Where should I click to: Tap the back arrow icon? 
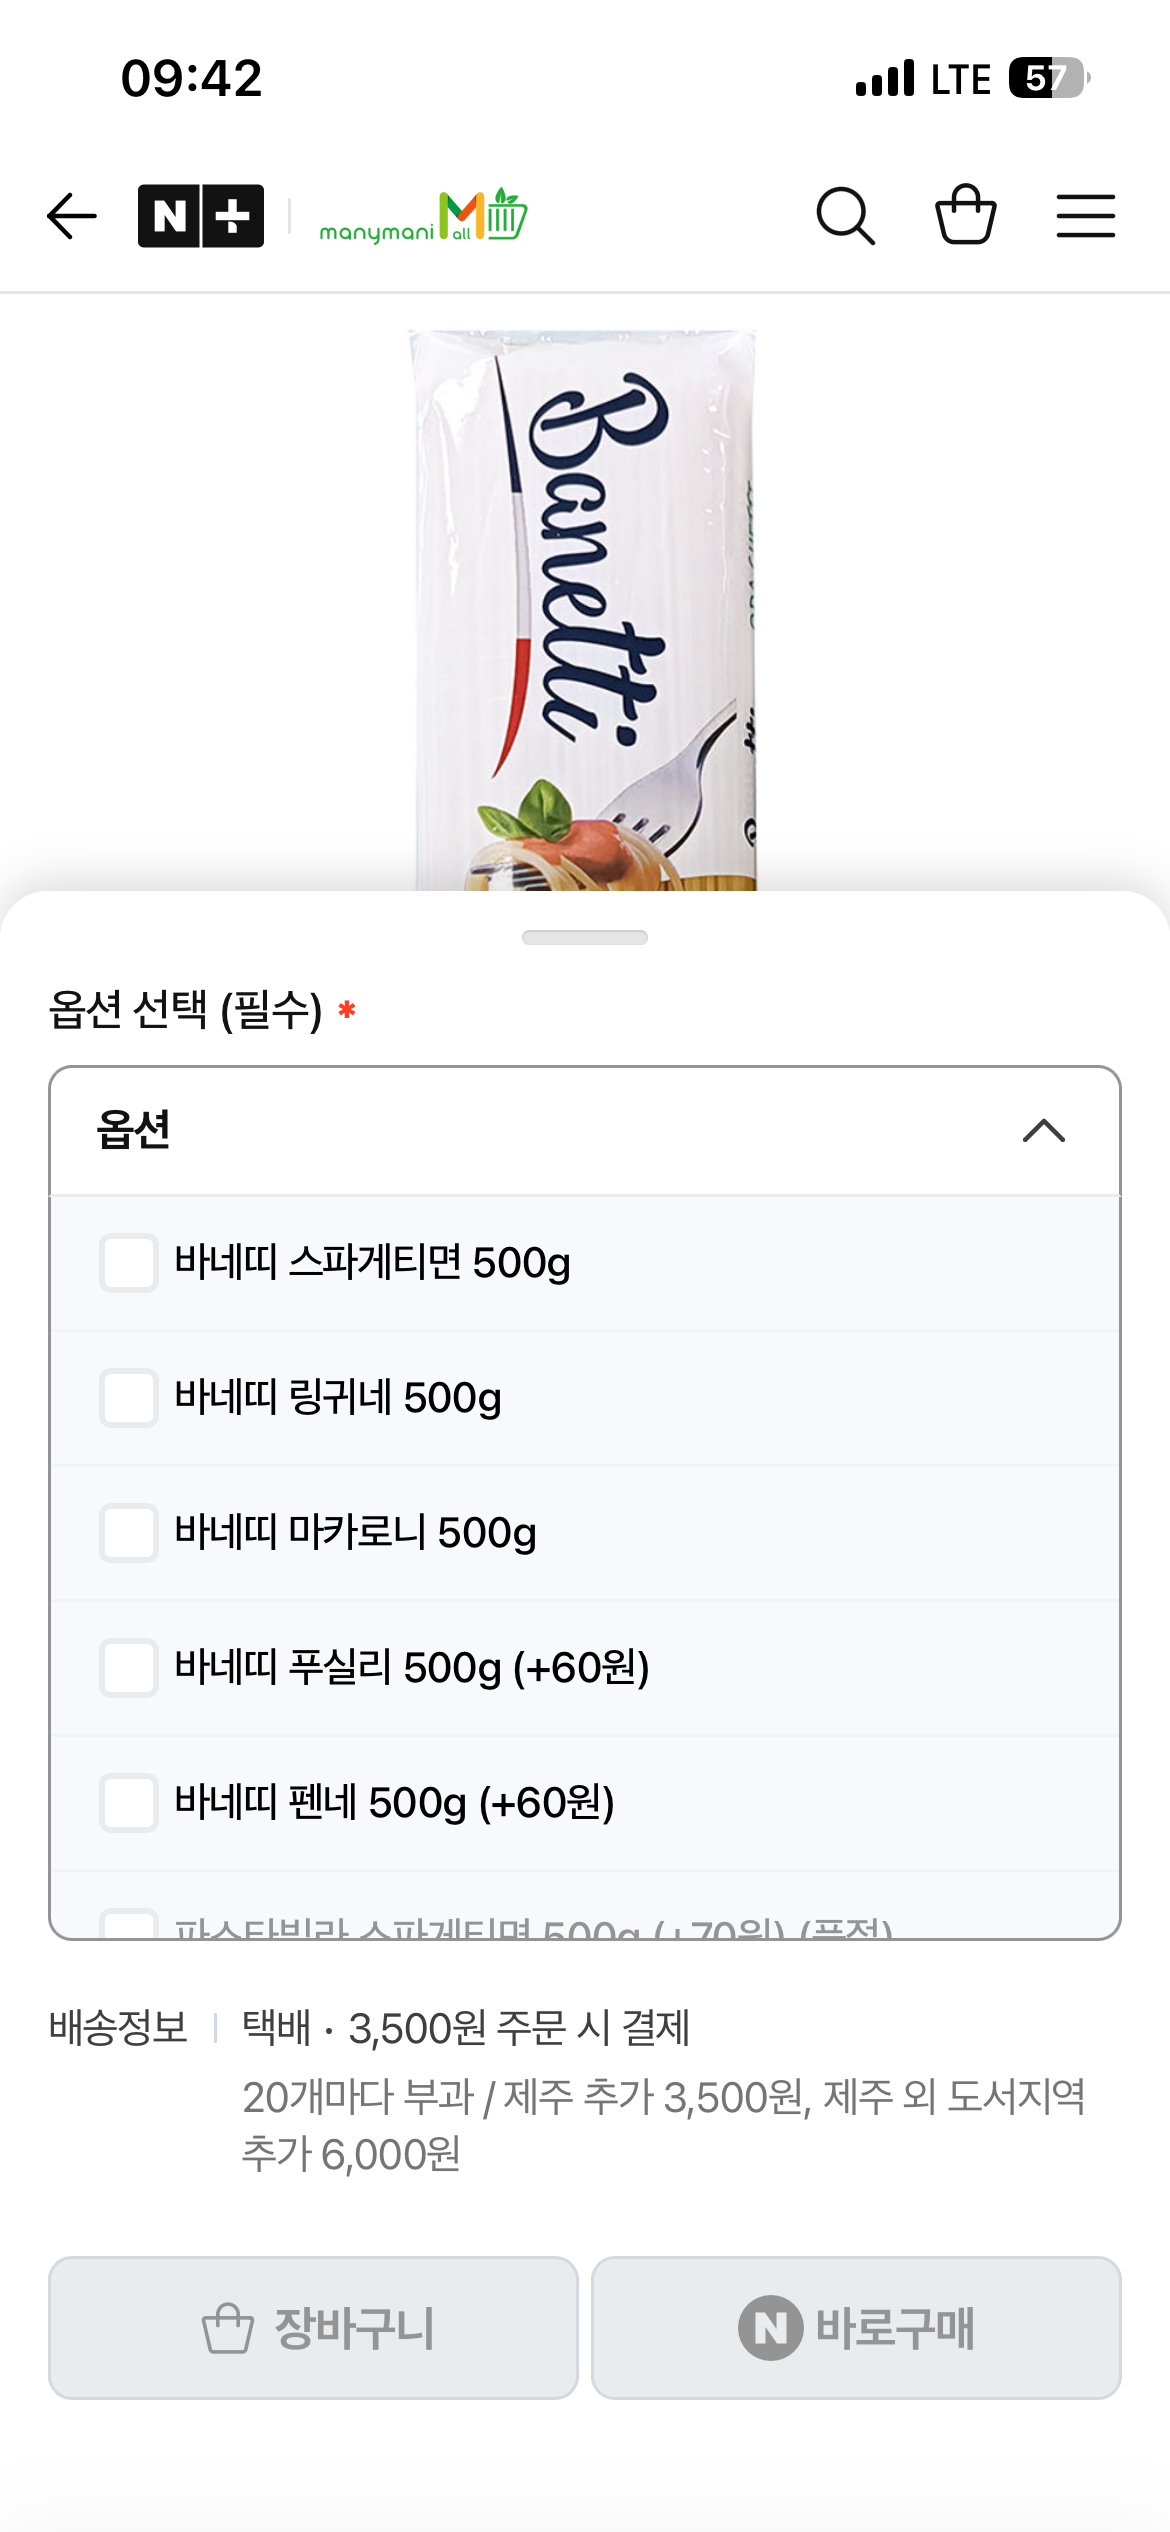tap(72, 216)
